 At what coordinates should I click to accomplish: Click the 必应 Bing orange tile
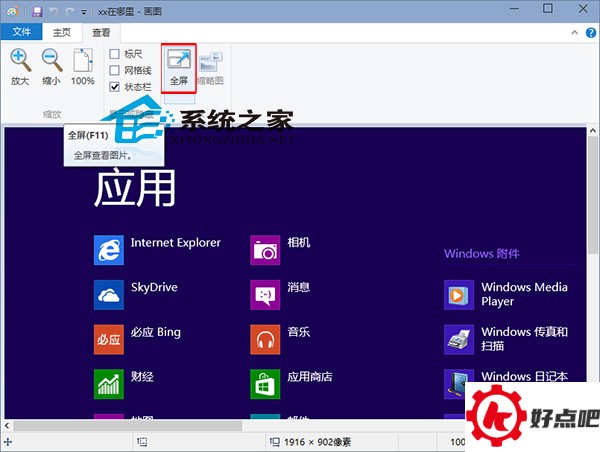pyautogui.click(x=109, y=339)
